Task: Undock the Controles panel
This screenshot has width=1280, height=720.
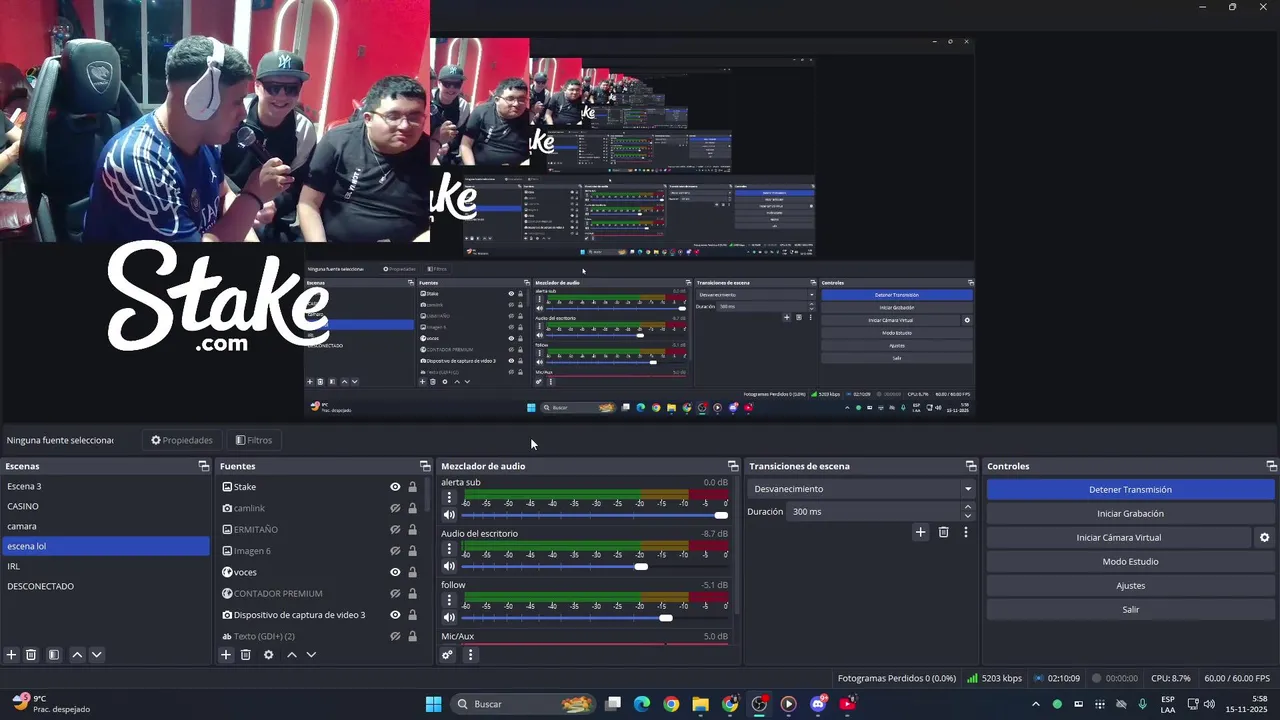Action: 1272,466
